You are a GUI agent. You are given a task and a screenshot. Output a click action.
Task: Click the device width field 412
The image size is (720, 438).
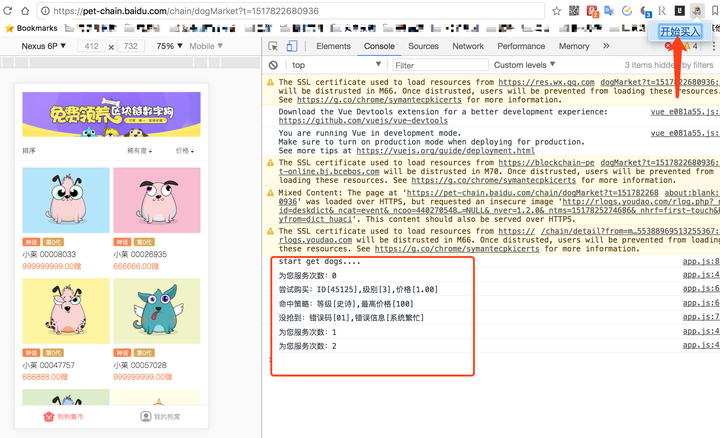point(91,46)
